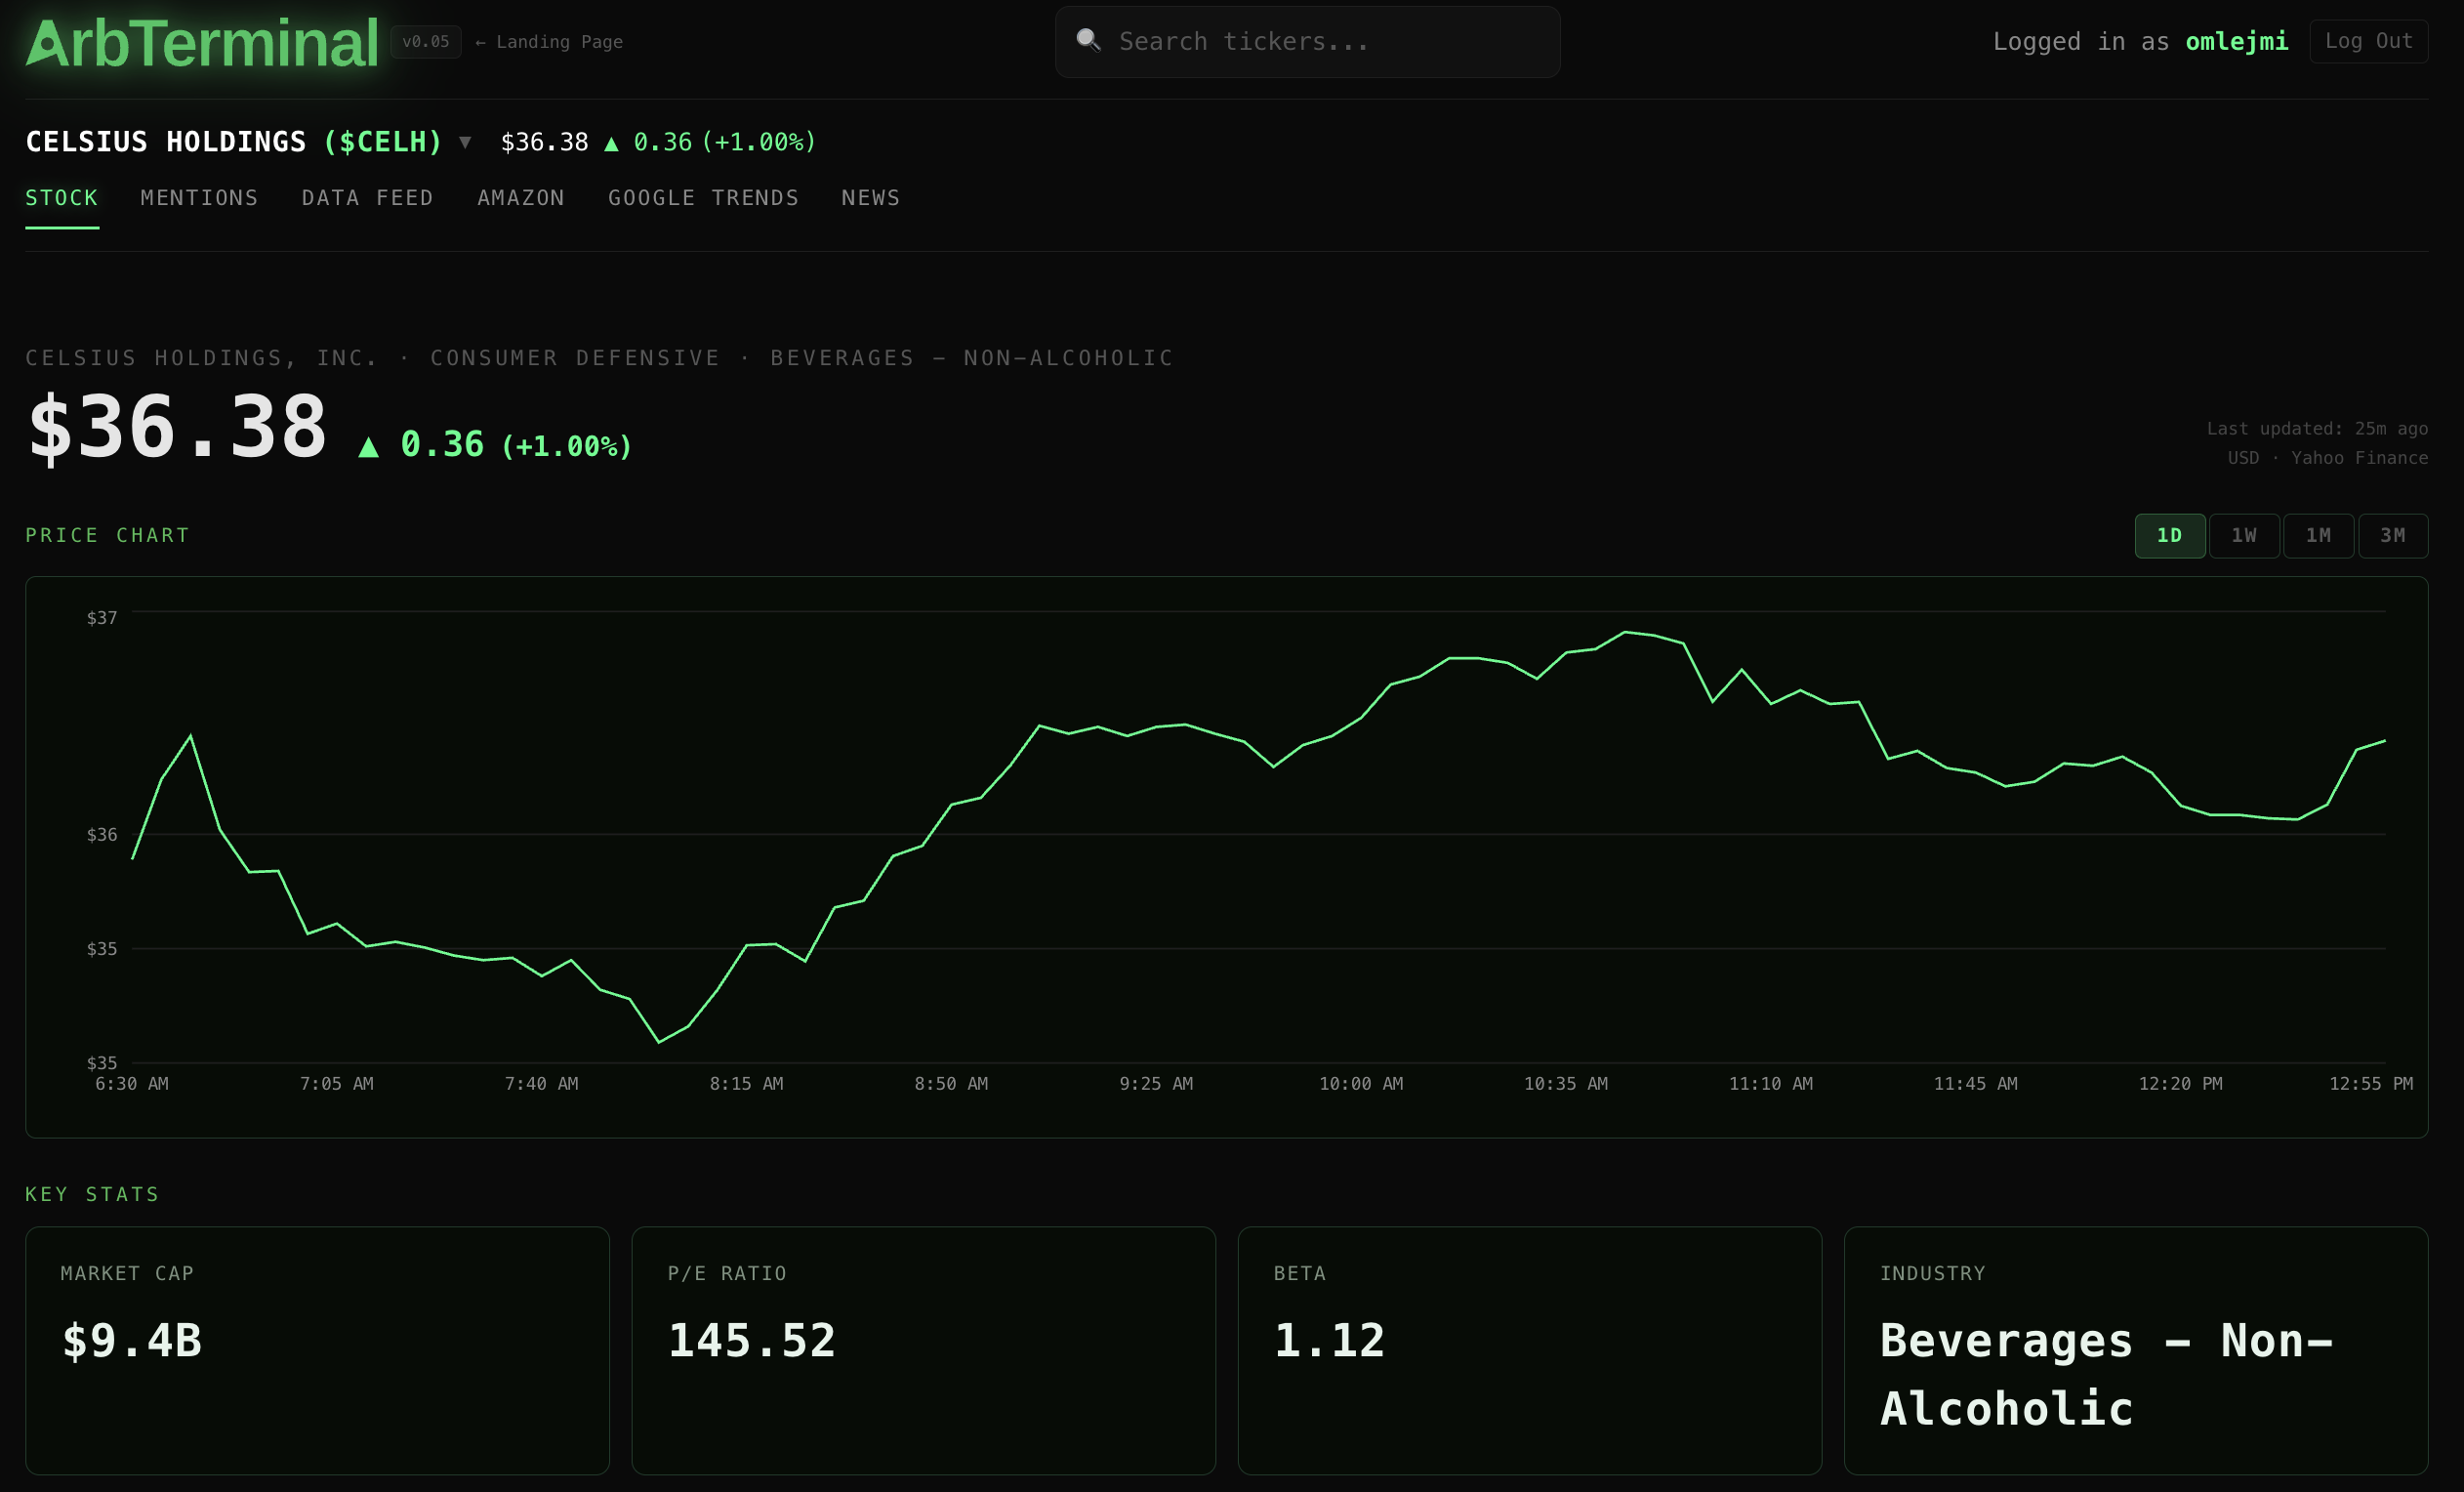Open the News tab
The height and width of the screenshot is (1492, 2464).
click(870, 198)
